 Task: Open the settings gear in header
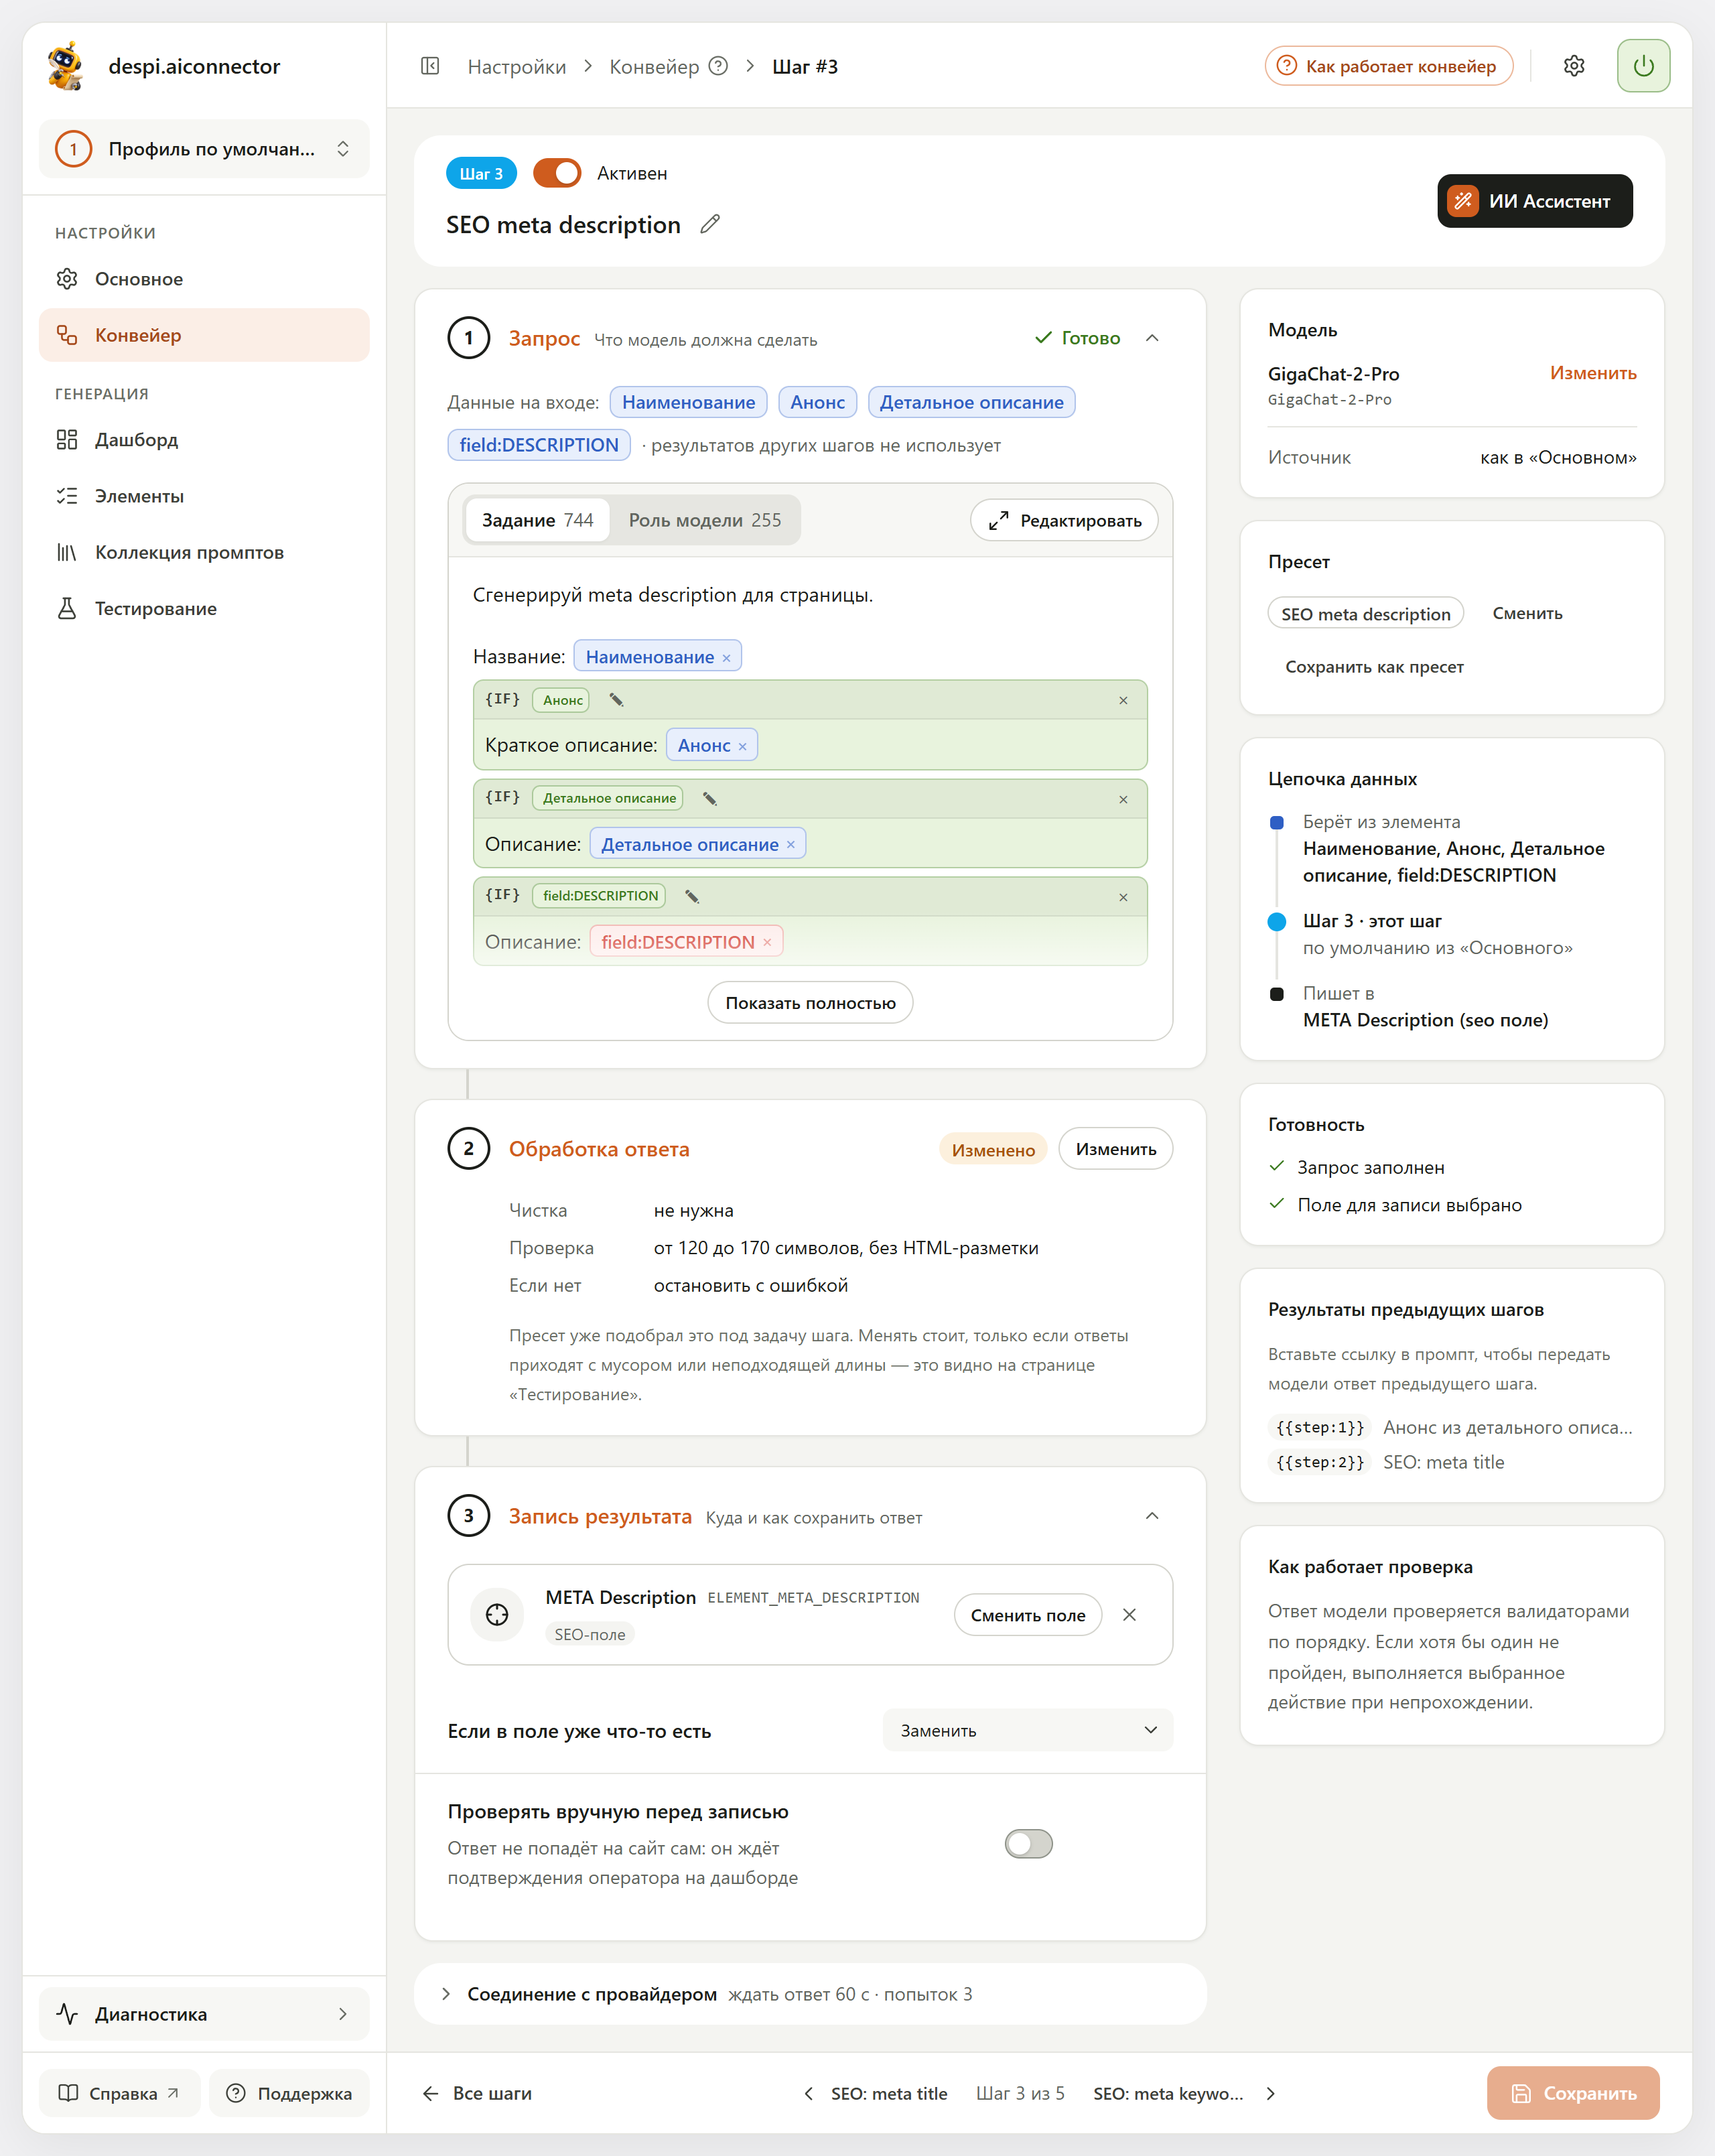(x=1574, y=66)
